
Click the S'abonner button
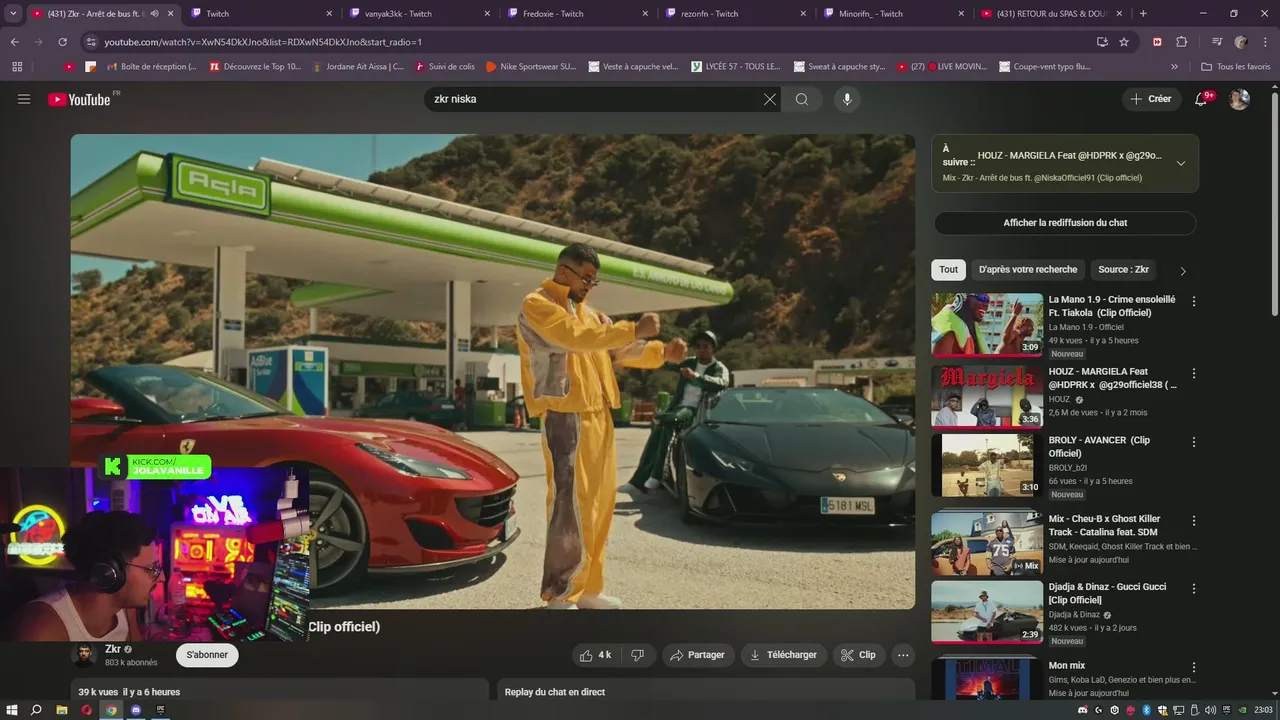click(207, 655)
